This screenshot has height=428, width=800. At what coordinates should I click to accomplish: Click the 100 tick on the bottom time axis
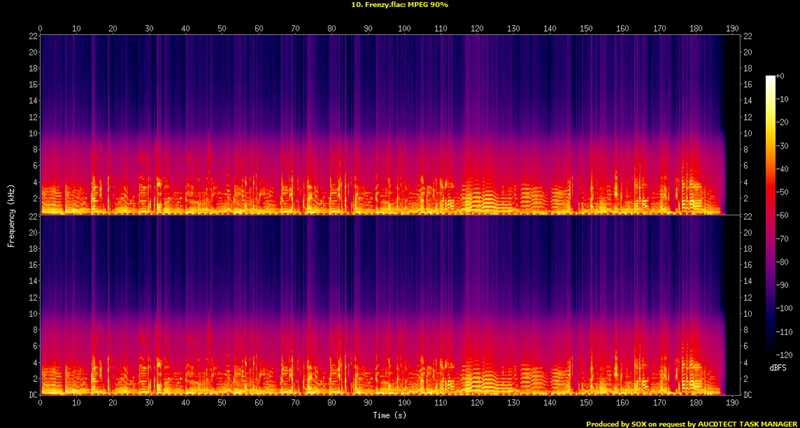pos(404,402)
